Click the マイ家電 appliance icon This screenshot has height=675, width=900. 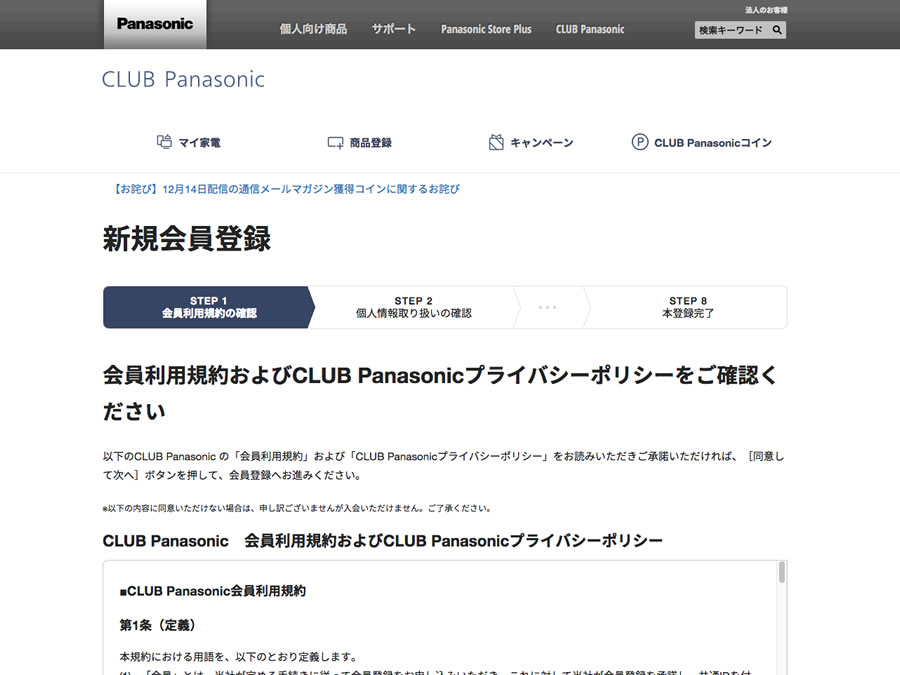click(164, 142)
